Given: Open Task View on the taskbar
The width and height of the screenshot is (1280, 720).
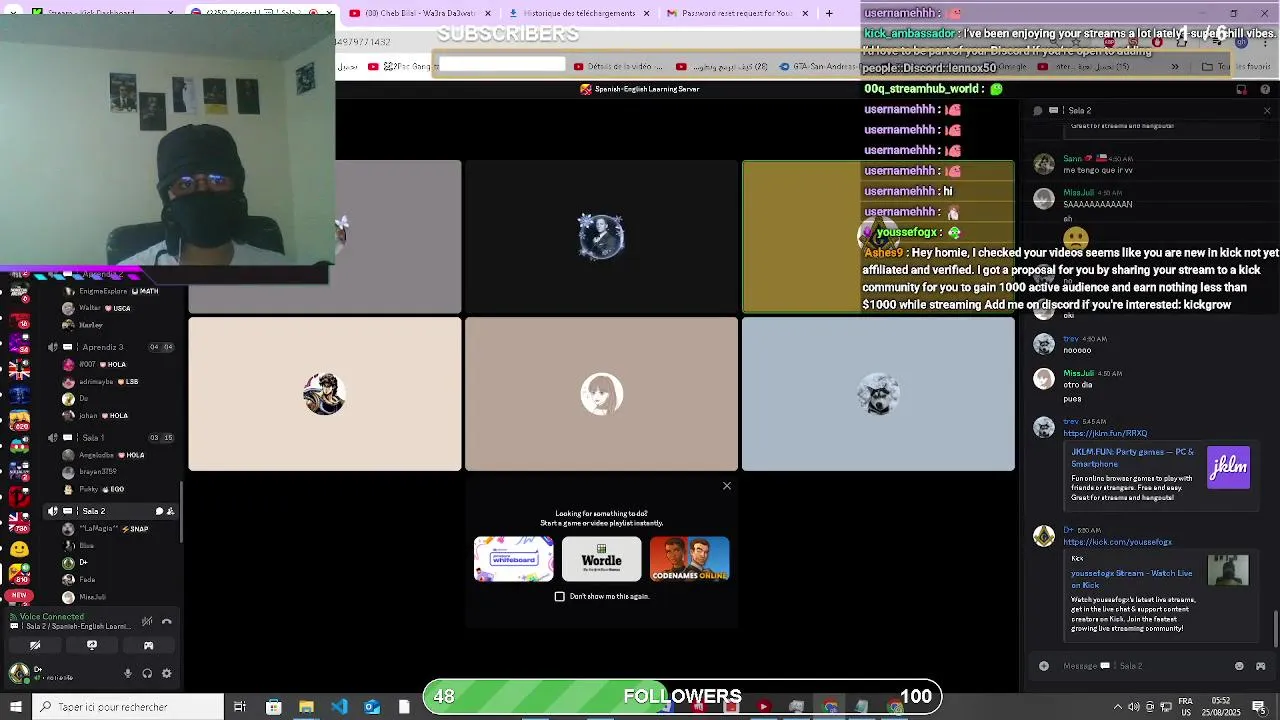Looking at the screenshot, I should pyautogui.click(x=240, y=707).
